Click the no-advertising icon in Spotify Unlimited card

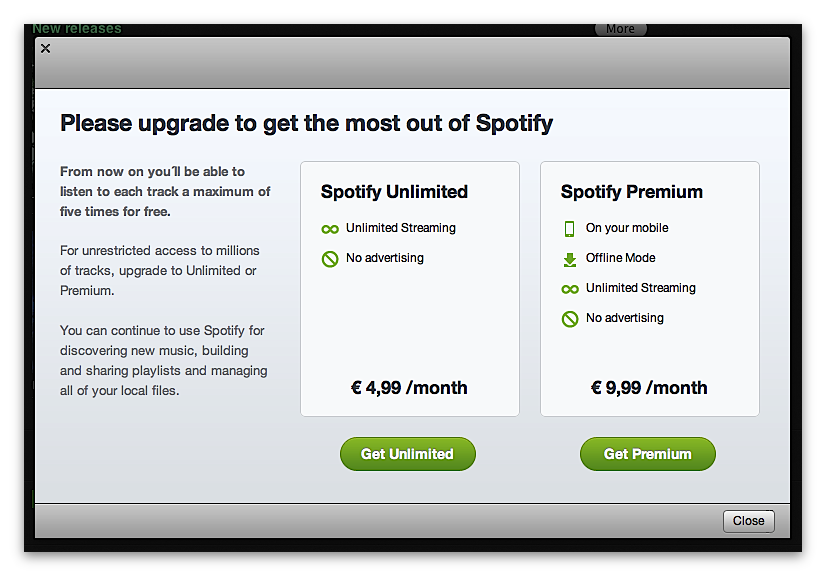click(x=330, y=259)
